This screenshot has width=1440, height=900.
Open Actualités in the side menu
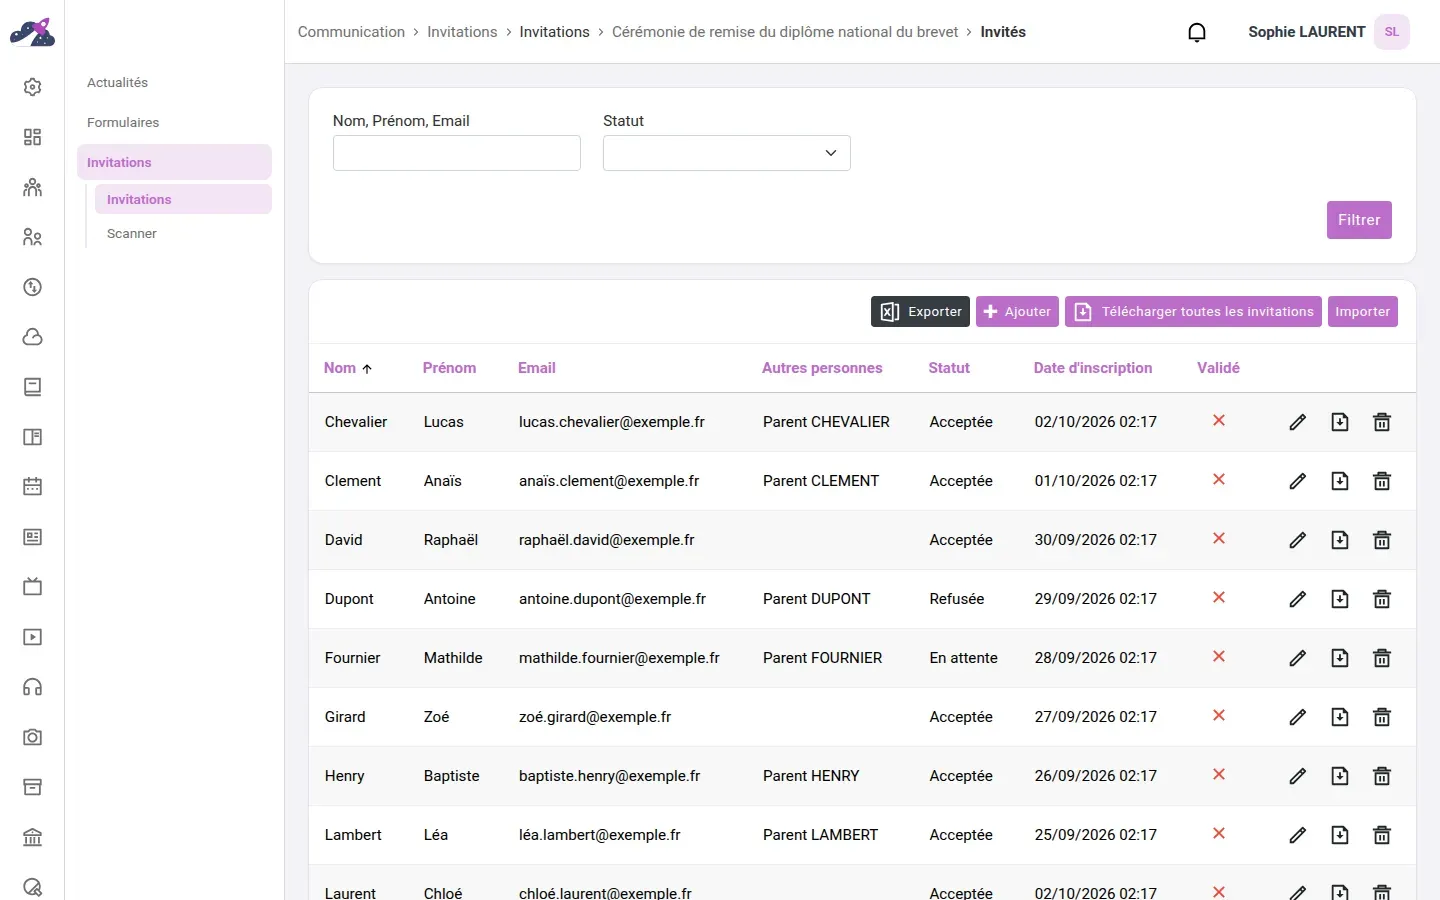[x=117, y=83]
